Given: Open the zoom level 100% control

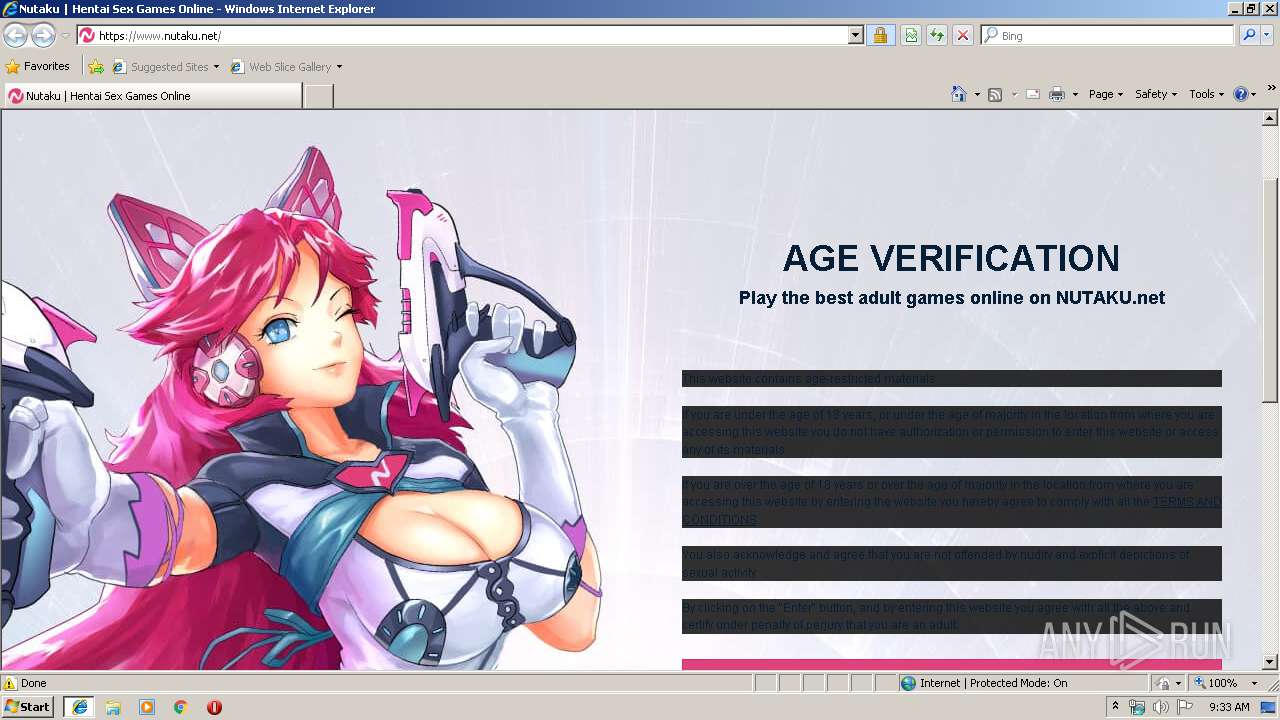Looking at the screenshot, I should (1215, 683).
